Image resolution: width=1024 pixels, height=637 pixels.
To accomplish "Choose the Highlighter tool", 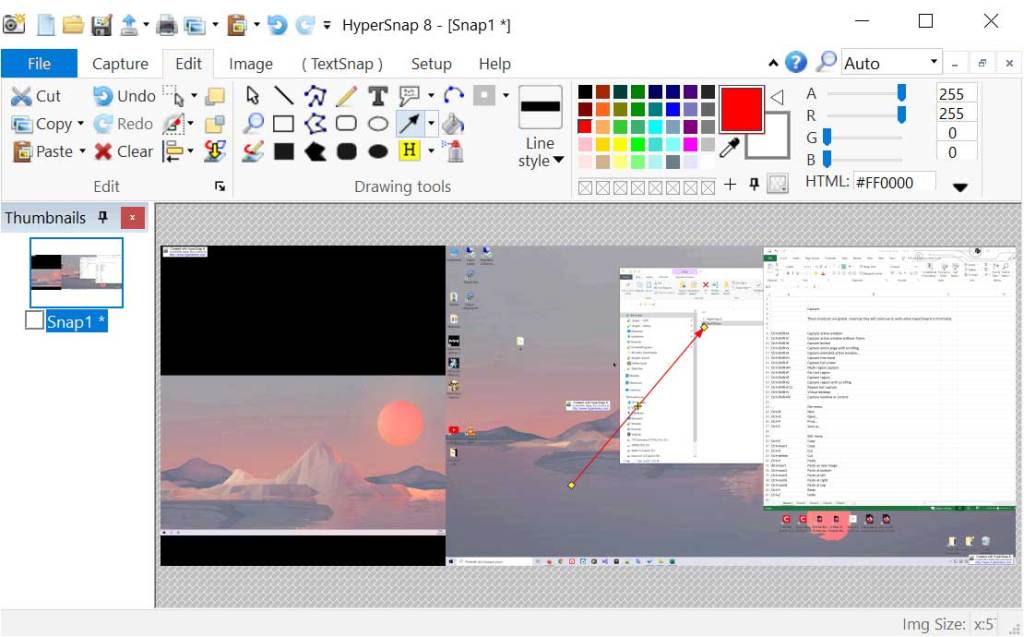I will pyautogui.click(x=407, y=149).
